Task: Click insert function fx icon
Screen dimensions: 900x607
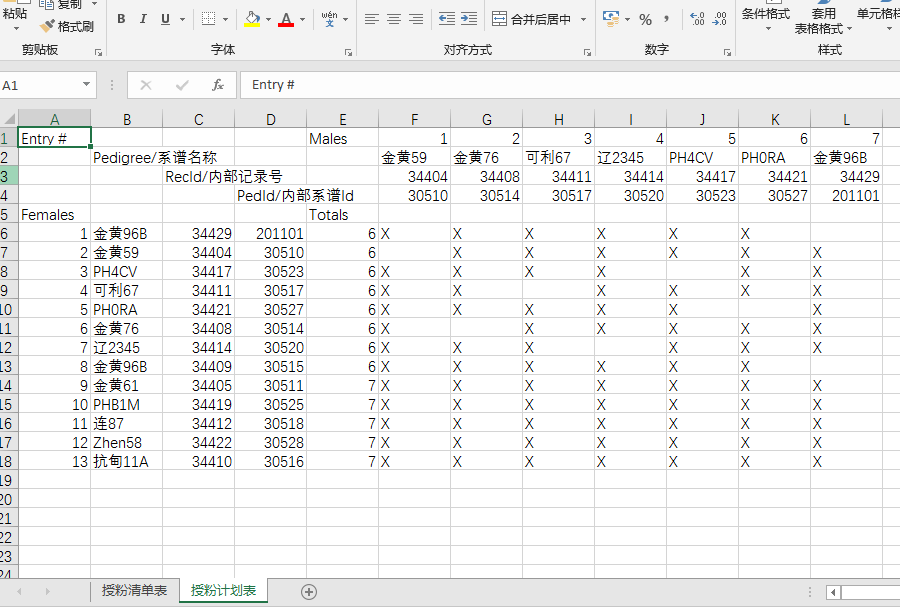Action: coord(218,85)
